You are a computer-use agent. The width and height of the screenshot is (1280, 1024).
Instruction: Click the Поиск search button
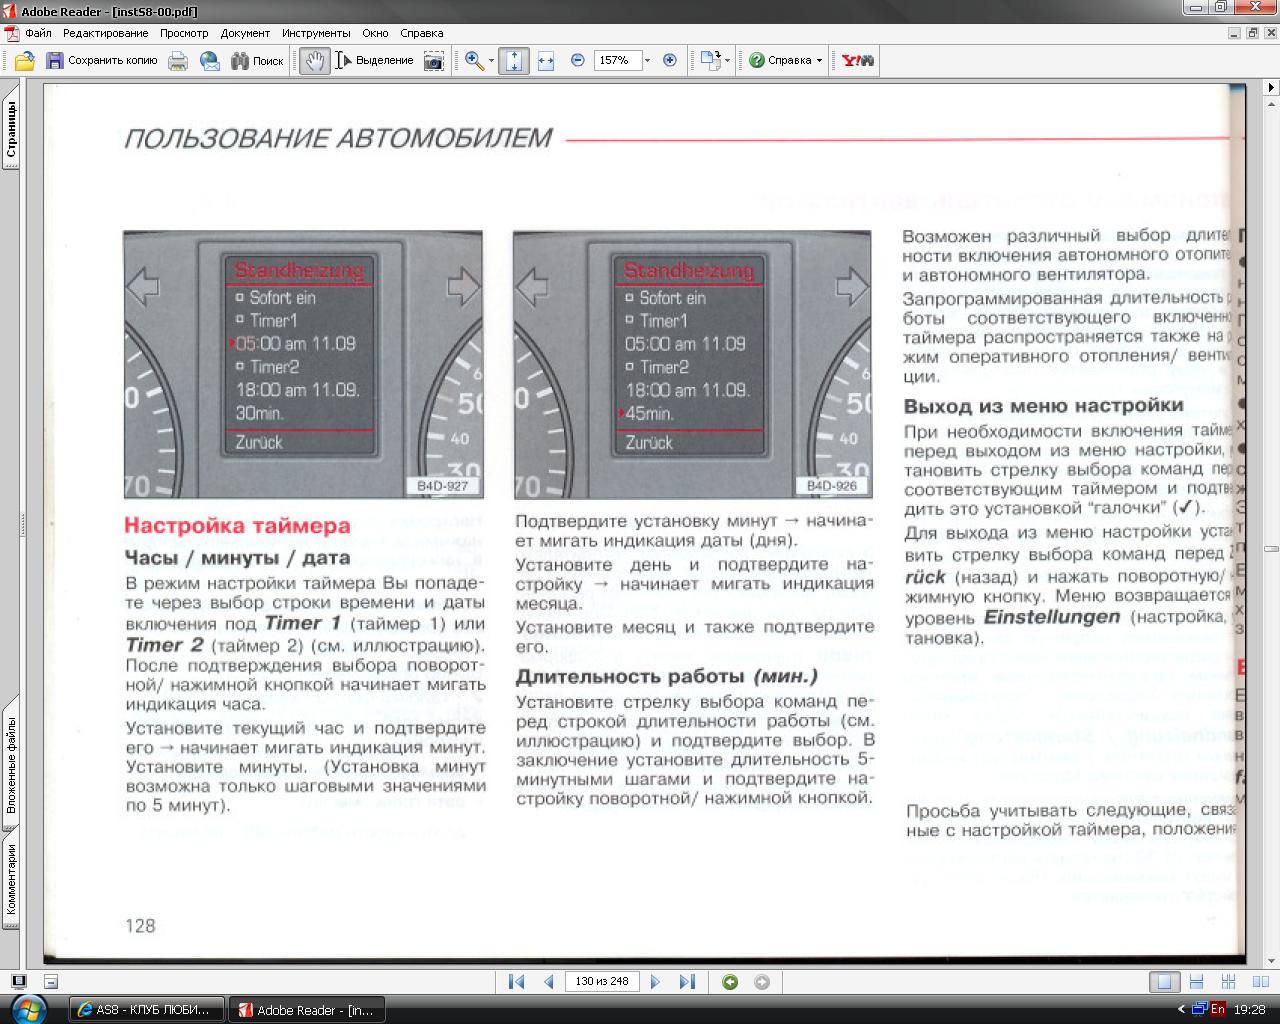[x=257, y=61]
